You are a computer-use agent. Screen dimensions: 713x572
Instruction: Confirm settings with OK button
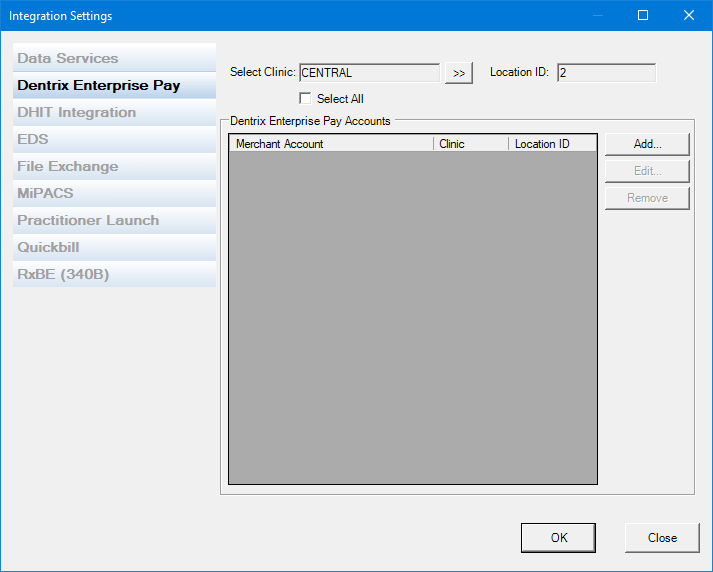pos(558,538)
